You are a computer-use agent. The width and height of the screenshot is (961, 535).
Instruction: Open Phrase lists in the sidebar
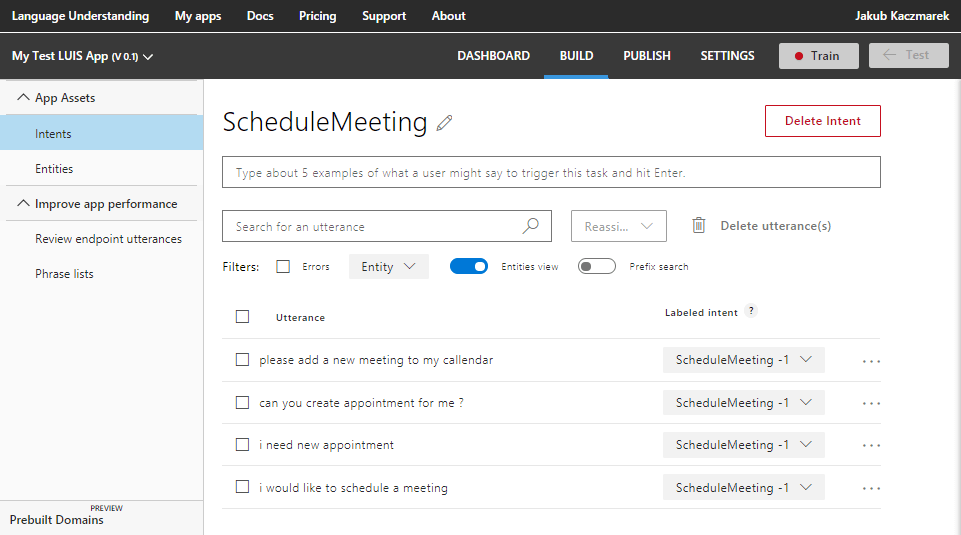click(64, 274)
